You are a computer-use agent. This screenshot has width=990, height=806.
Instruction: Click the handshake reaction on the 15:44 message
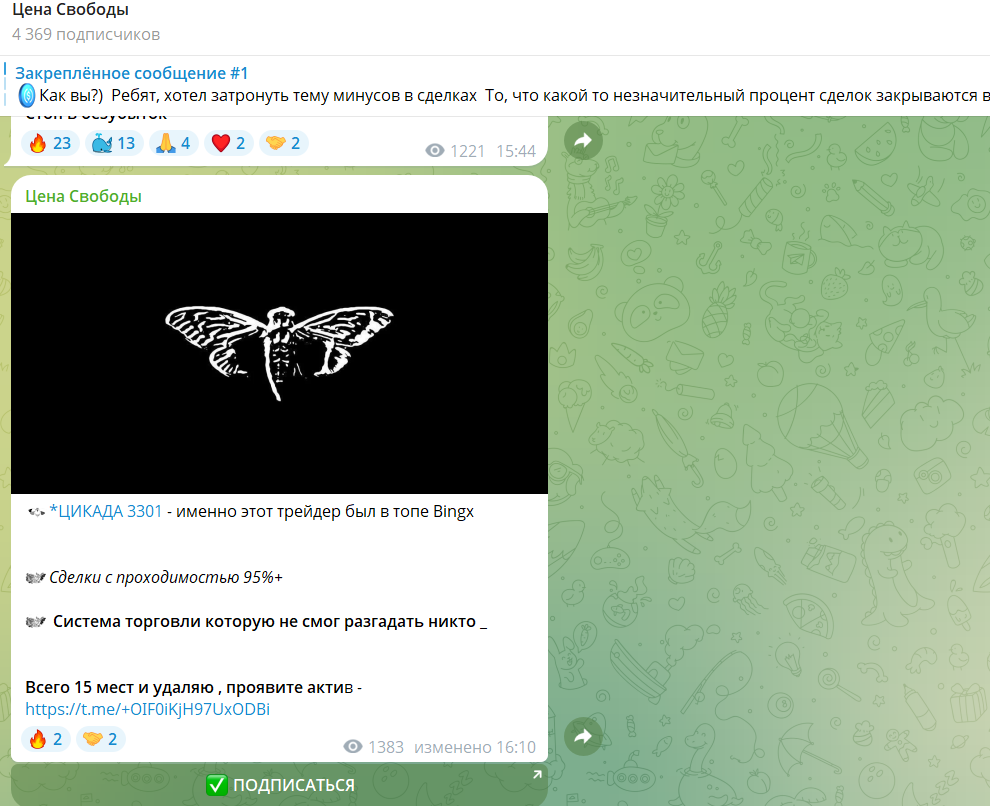click(x=283, y=143)
